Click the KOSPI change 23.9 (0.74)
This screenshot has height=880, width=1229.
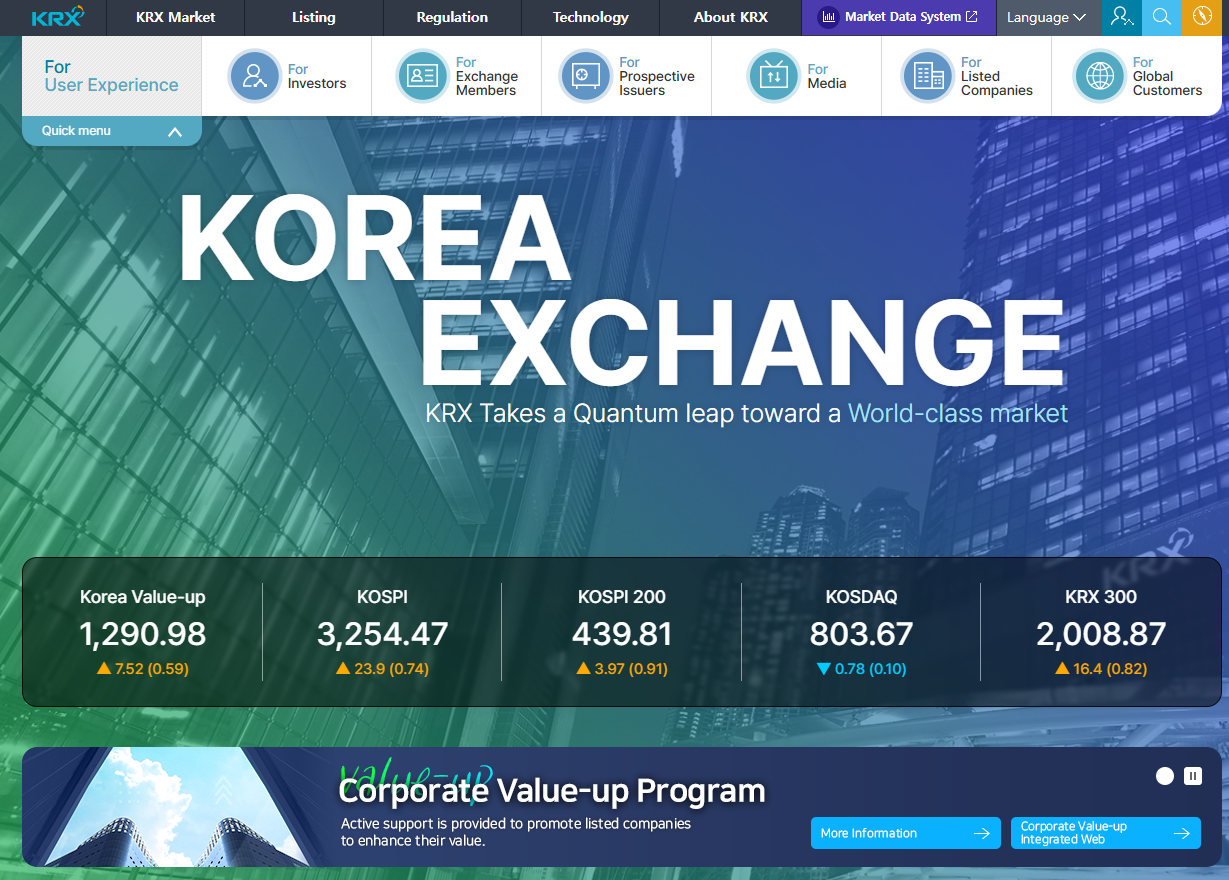pos(383,669)
